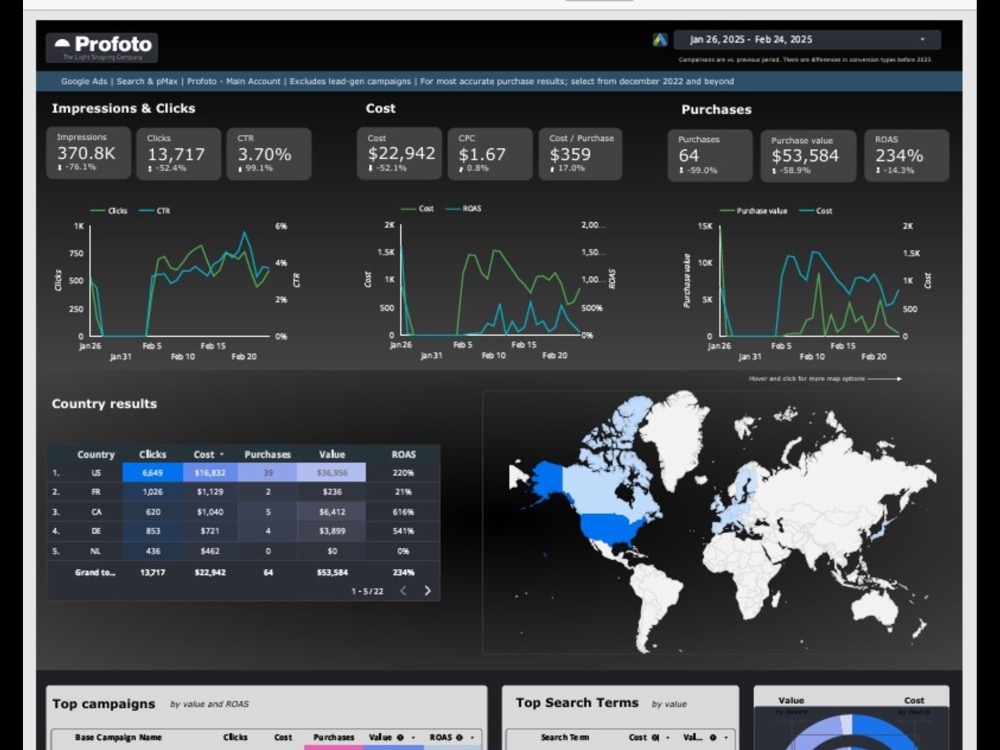Click the ROAS metric icon in Top campaigns header
Viewport: 1000px width, 750px height.
[459, 737]
